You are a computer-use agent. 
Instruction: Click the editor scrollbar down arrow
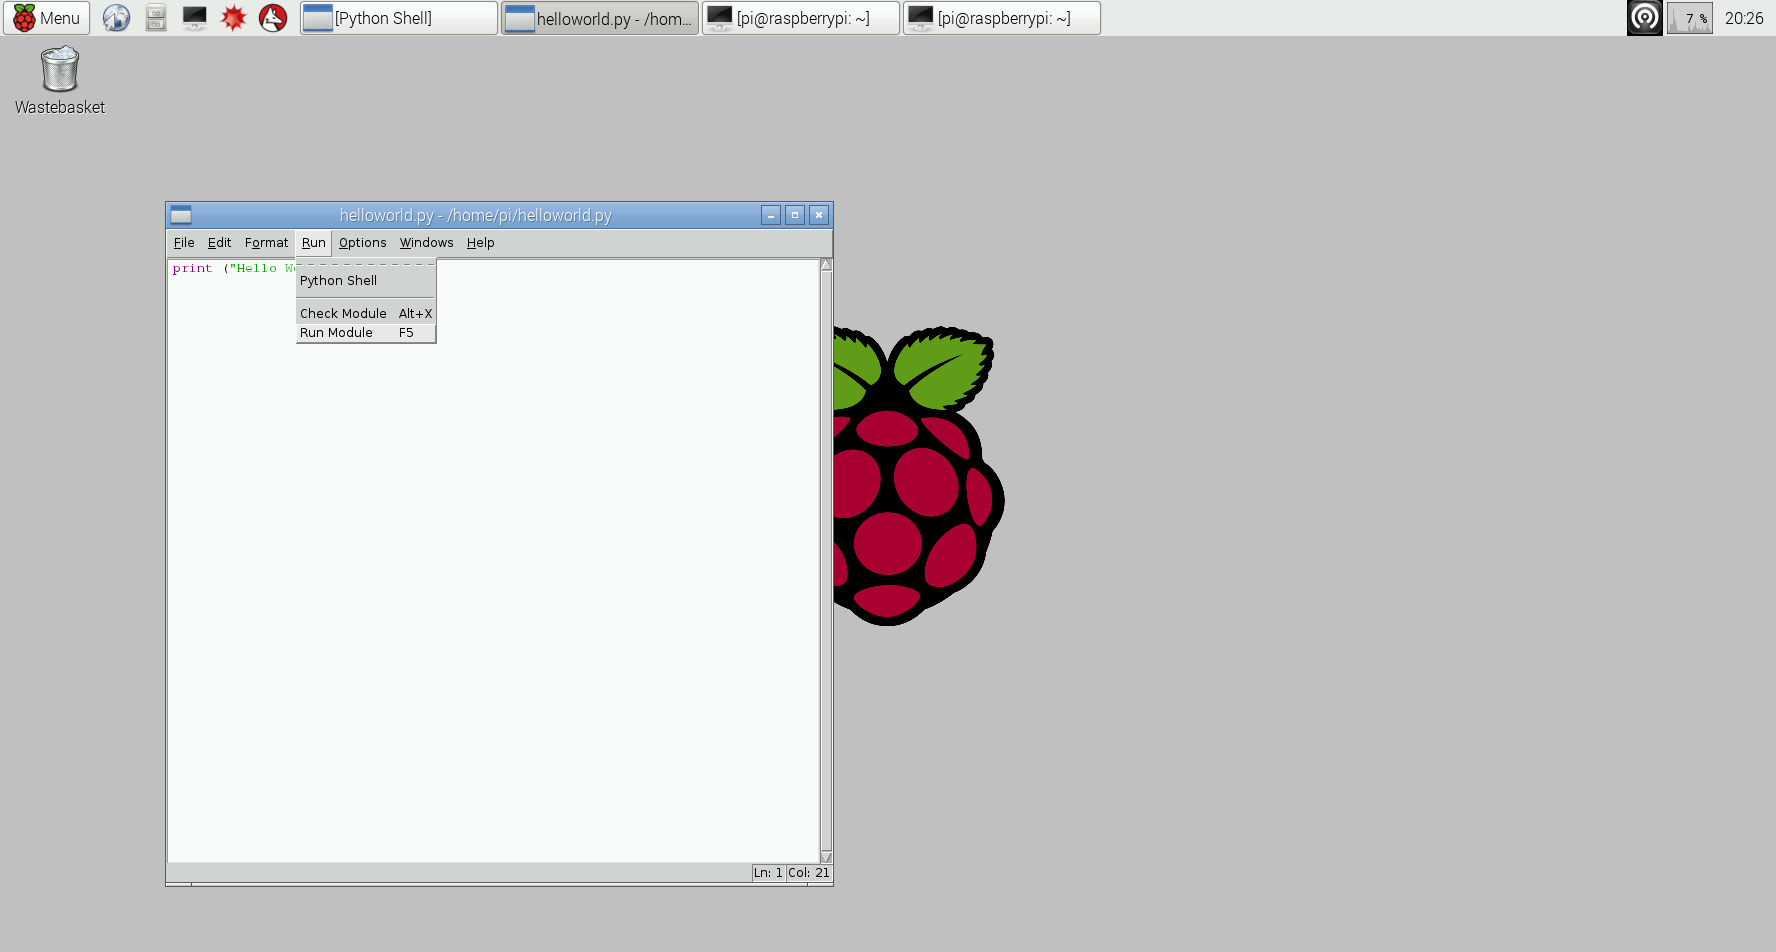tap(826, 857)
